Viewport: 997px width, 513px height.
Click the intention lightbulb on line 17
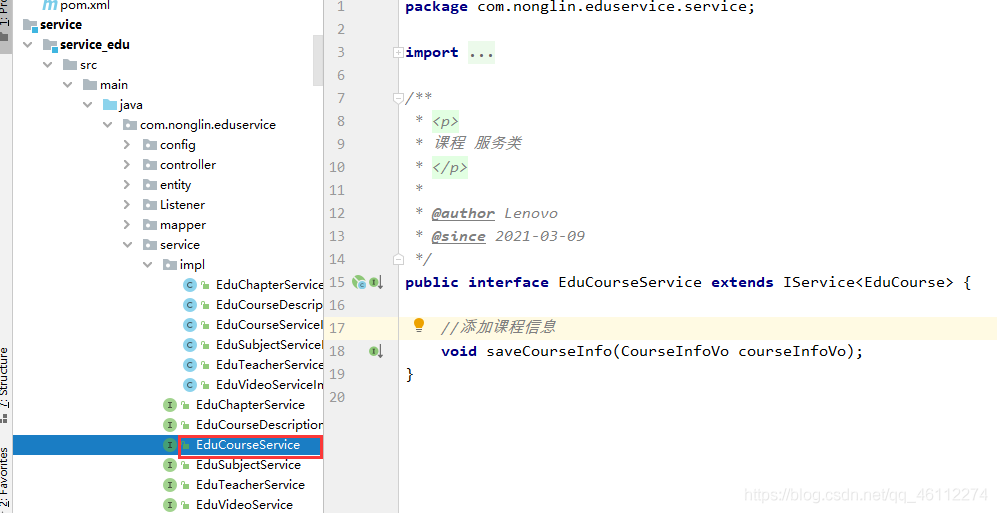pyautogui.click(x=418, y=325)
